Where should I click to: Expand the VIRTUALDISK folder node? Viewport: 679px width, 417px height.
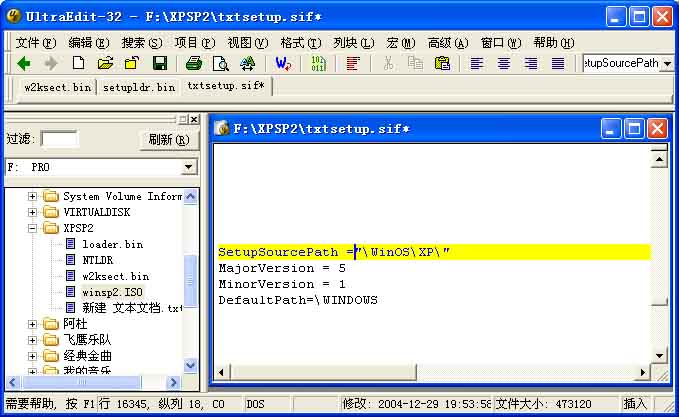[32, 212]
